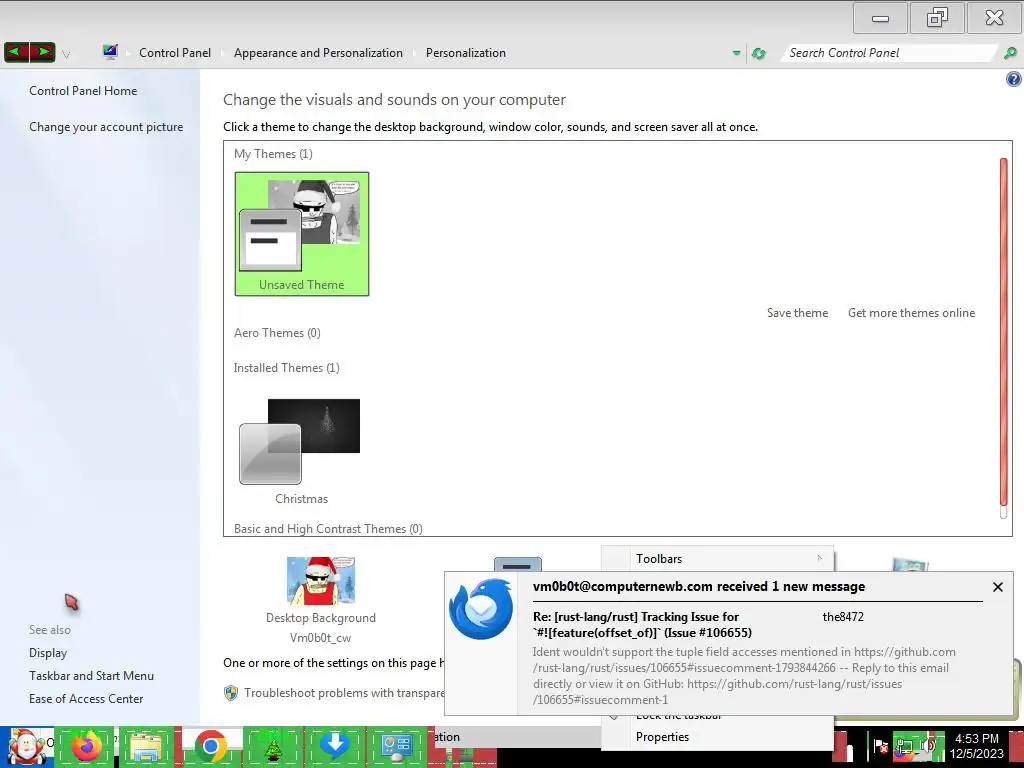1024x768 pixels.
Task: Click Troubleshoot problems with transparency link
Action: [344, 693]
